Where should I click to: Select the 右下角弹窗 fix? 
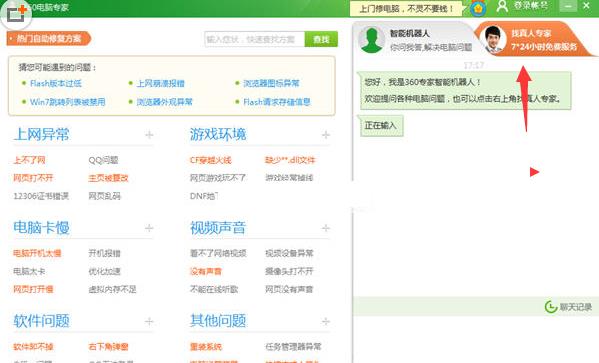[x=108, y=347]
